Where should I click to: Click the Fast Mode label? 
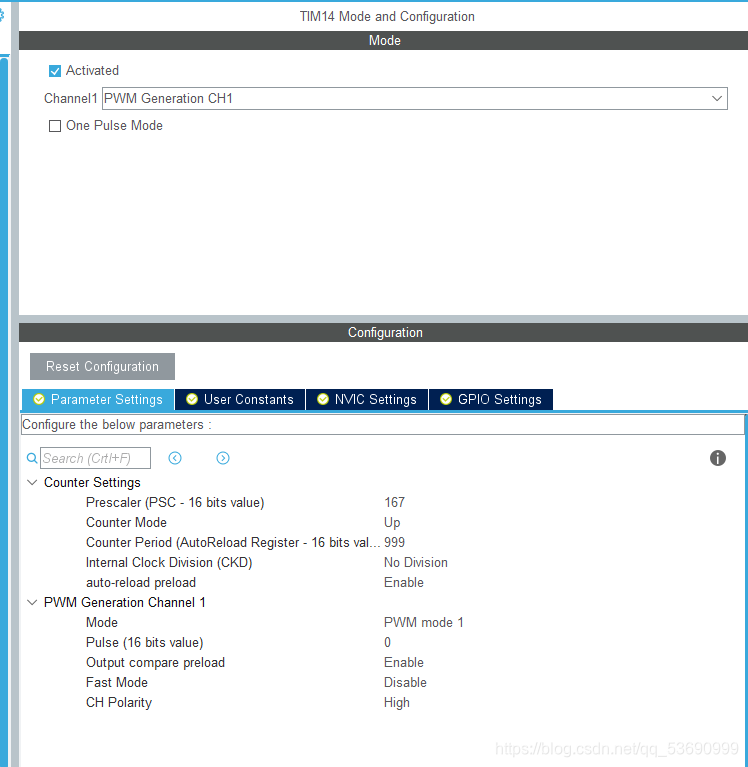[116, 682]
